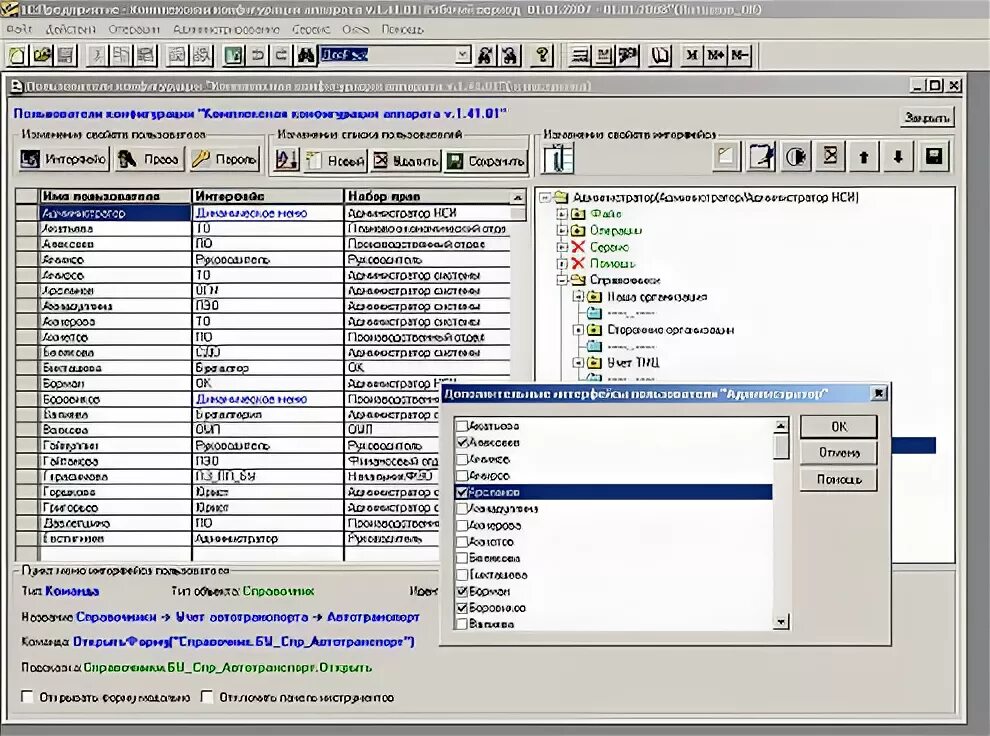Select 'Динамическое меню' cell in Администратор row
This screenshot has width=990, height=736.
coord(267,213)
